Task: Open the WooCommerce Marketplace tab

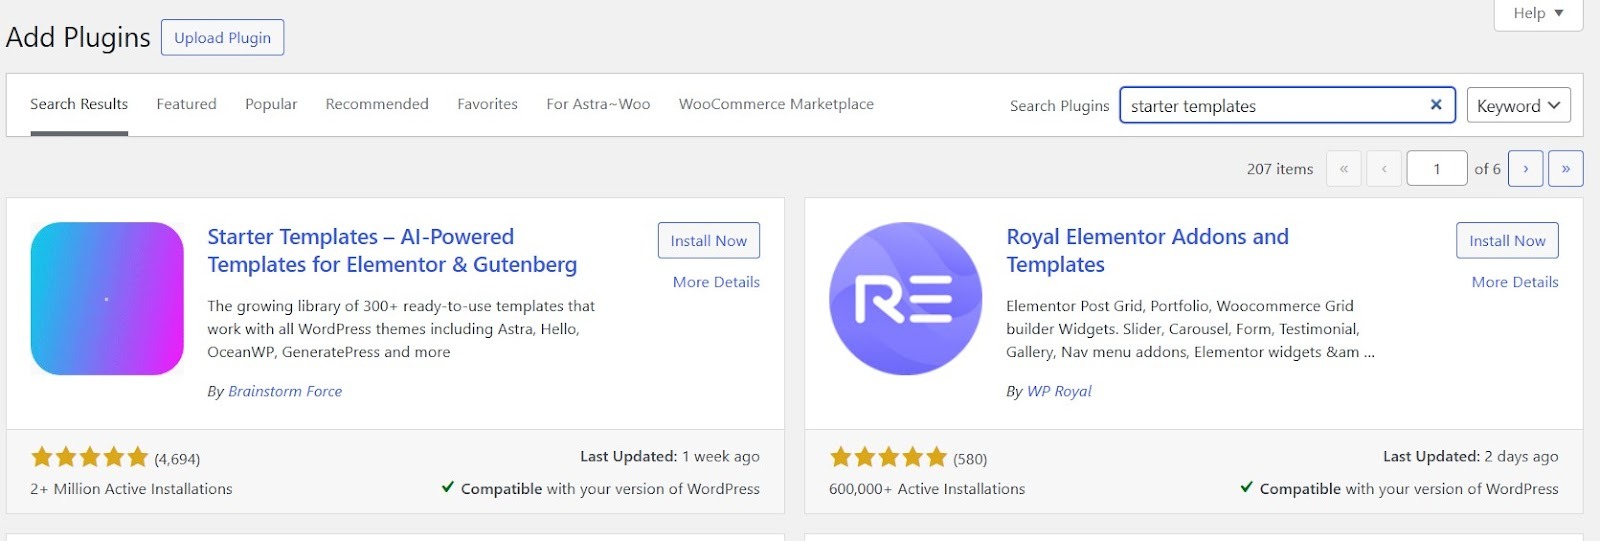Action: (776, 104)
